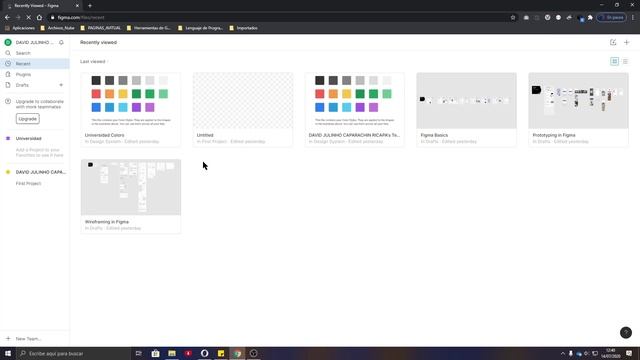This screenshot has width=640, height=360.
Task: Open Chrome taskbar icon
Action: tap(237, 353)
